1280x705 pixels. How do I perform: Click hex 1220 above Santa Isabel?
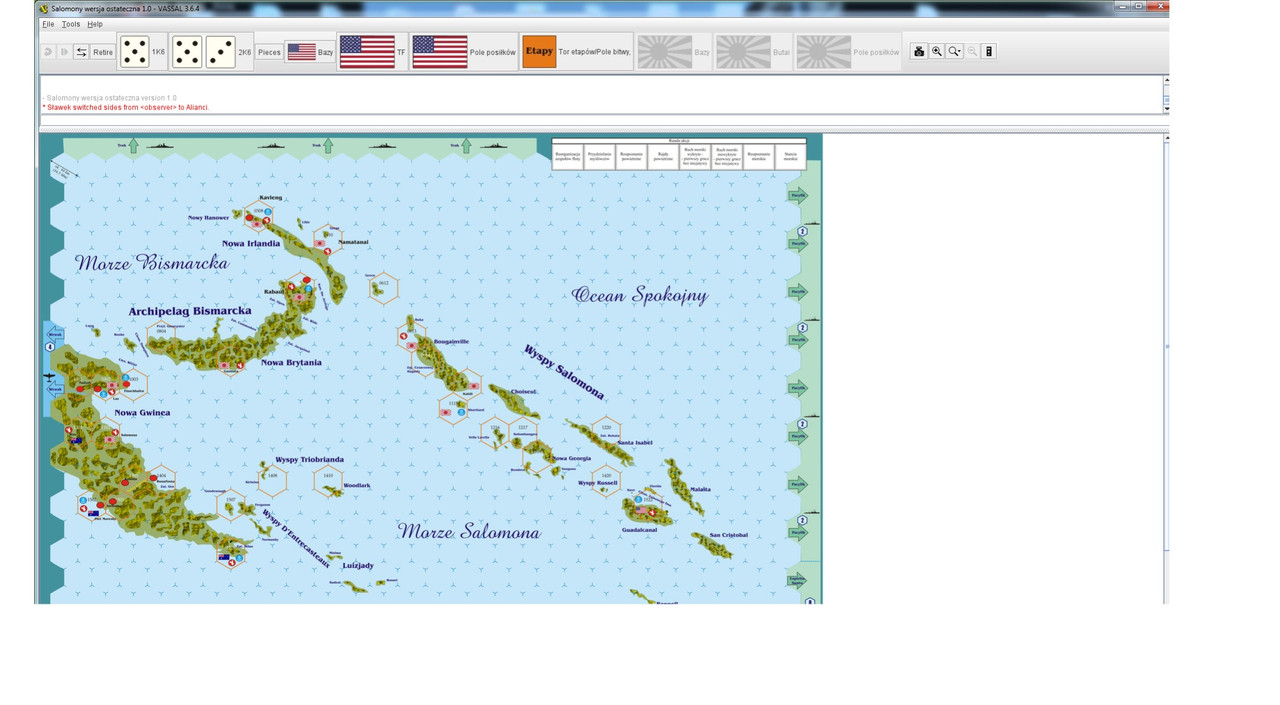(x=606, y=432)
